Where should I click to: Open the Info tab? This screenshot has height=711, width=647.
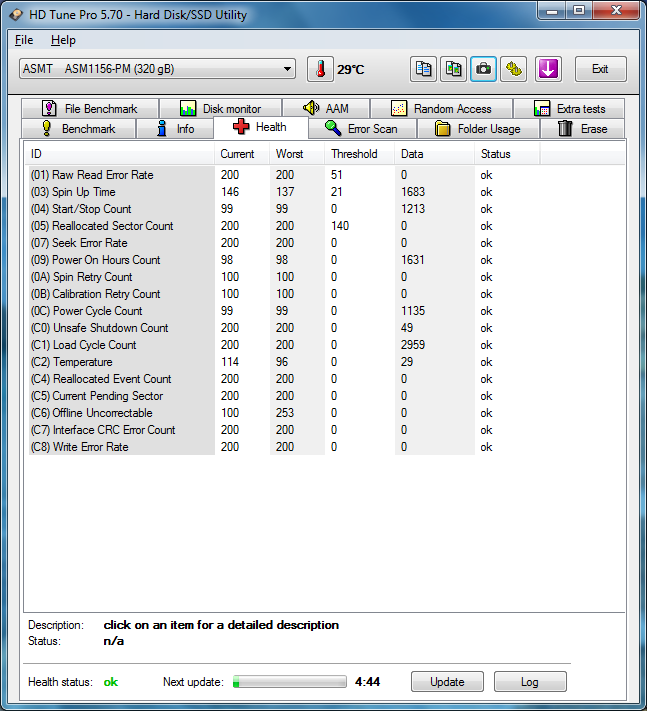click(x=175, y=129)
